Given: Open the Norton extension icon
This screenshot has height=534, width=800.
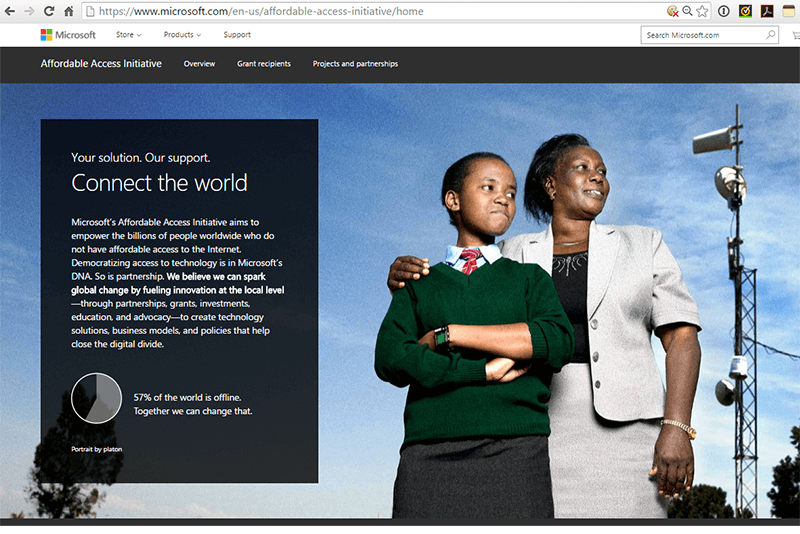Looking at the screenshot, I should pos(745,11).
